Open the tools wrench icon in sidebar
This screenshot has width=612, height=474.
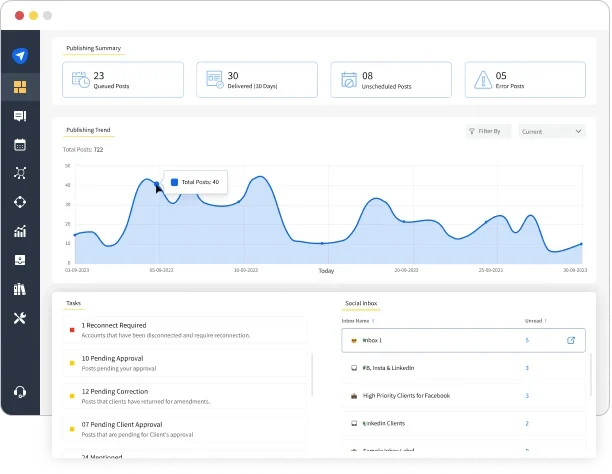click(x=20, y=319)
